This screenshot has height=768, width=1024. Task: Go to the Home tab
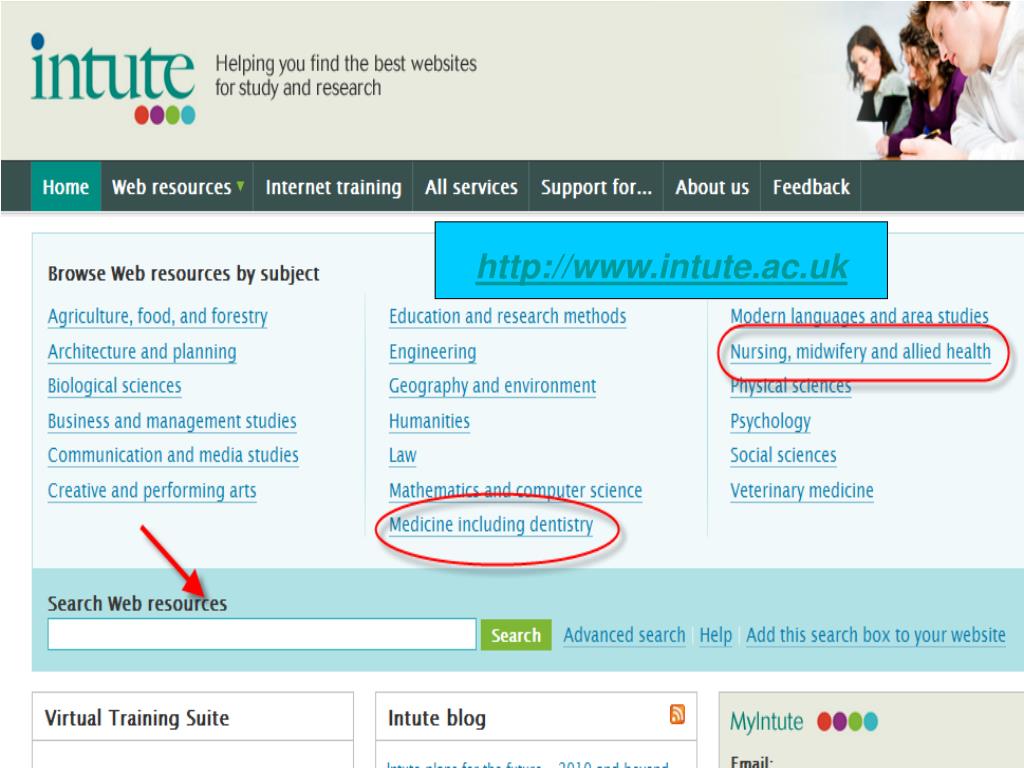point(65,187)
